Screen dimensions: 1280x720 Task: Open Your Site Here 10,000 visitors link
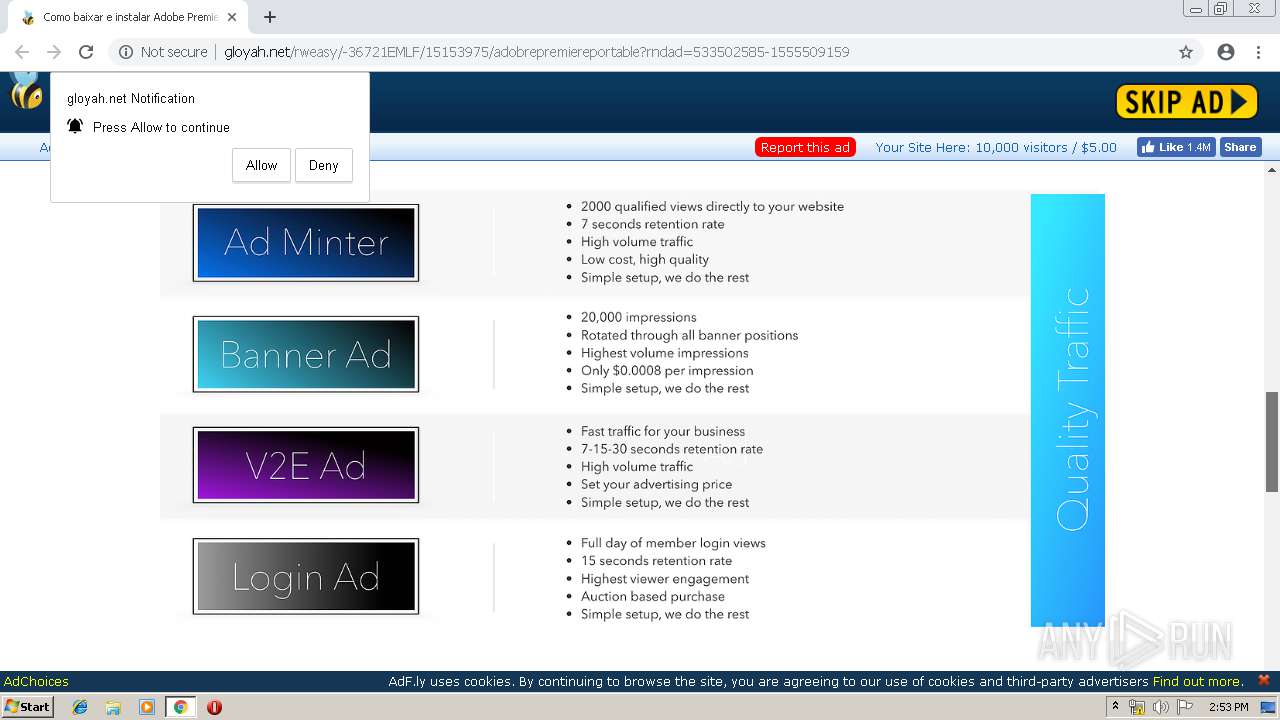[x=996, y=147]
